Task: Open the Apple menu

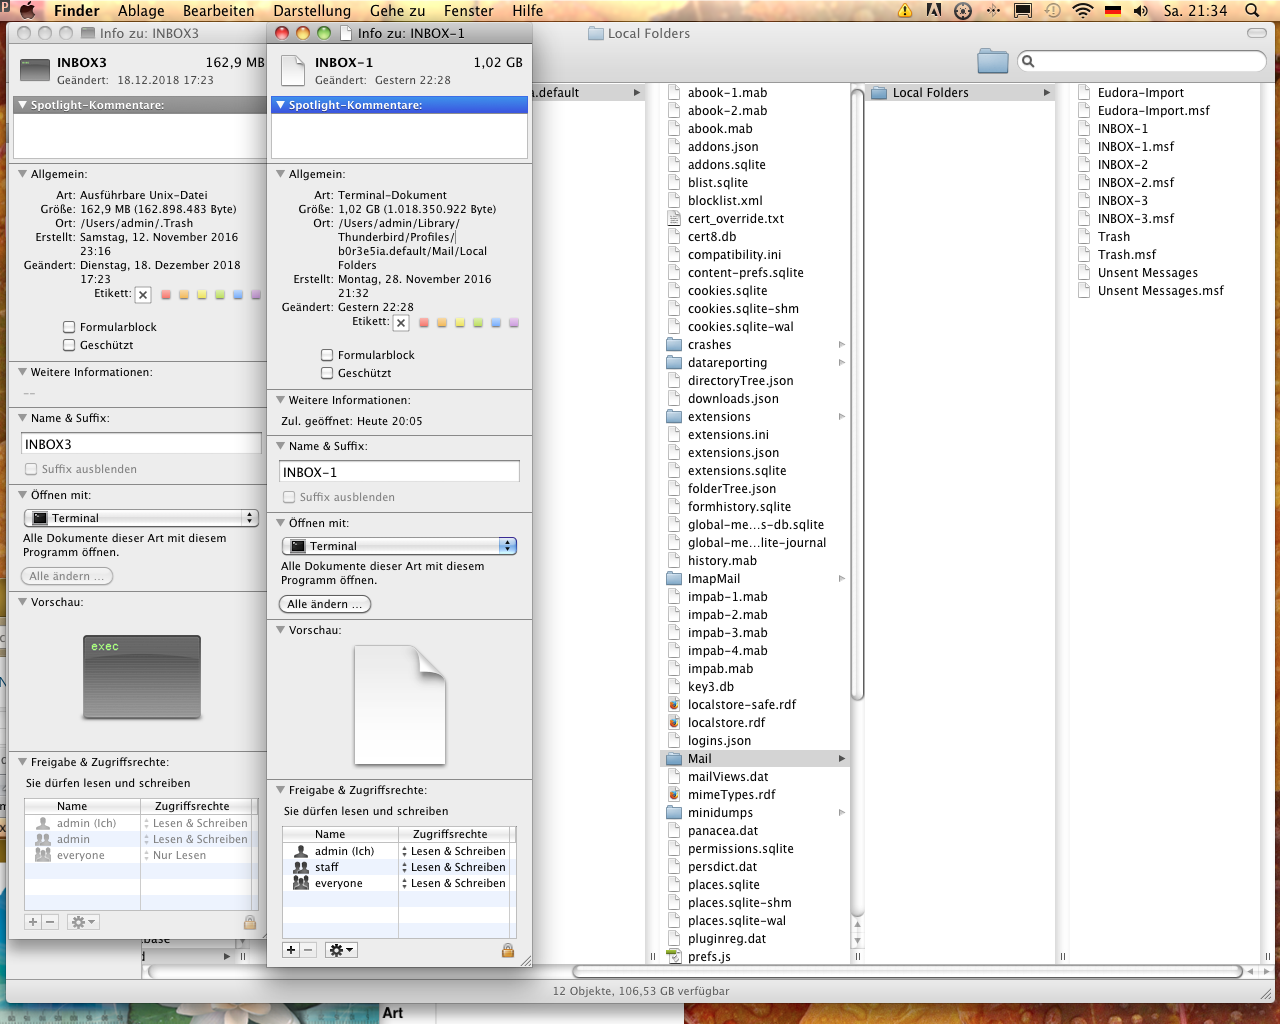Action: click(x=27, y=11)
